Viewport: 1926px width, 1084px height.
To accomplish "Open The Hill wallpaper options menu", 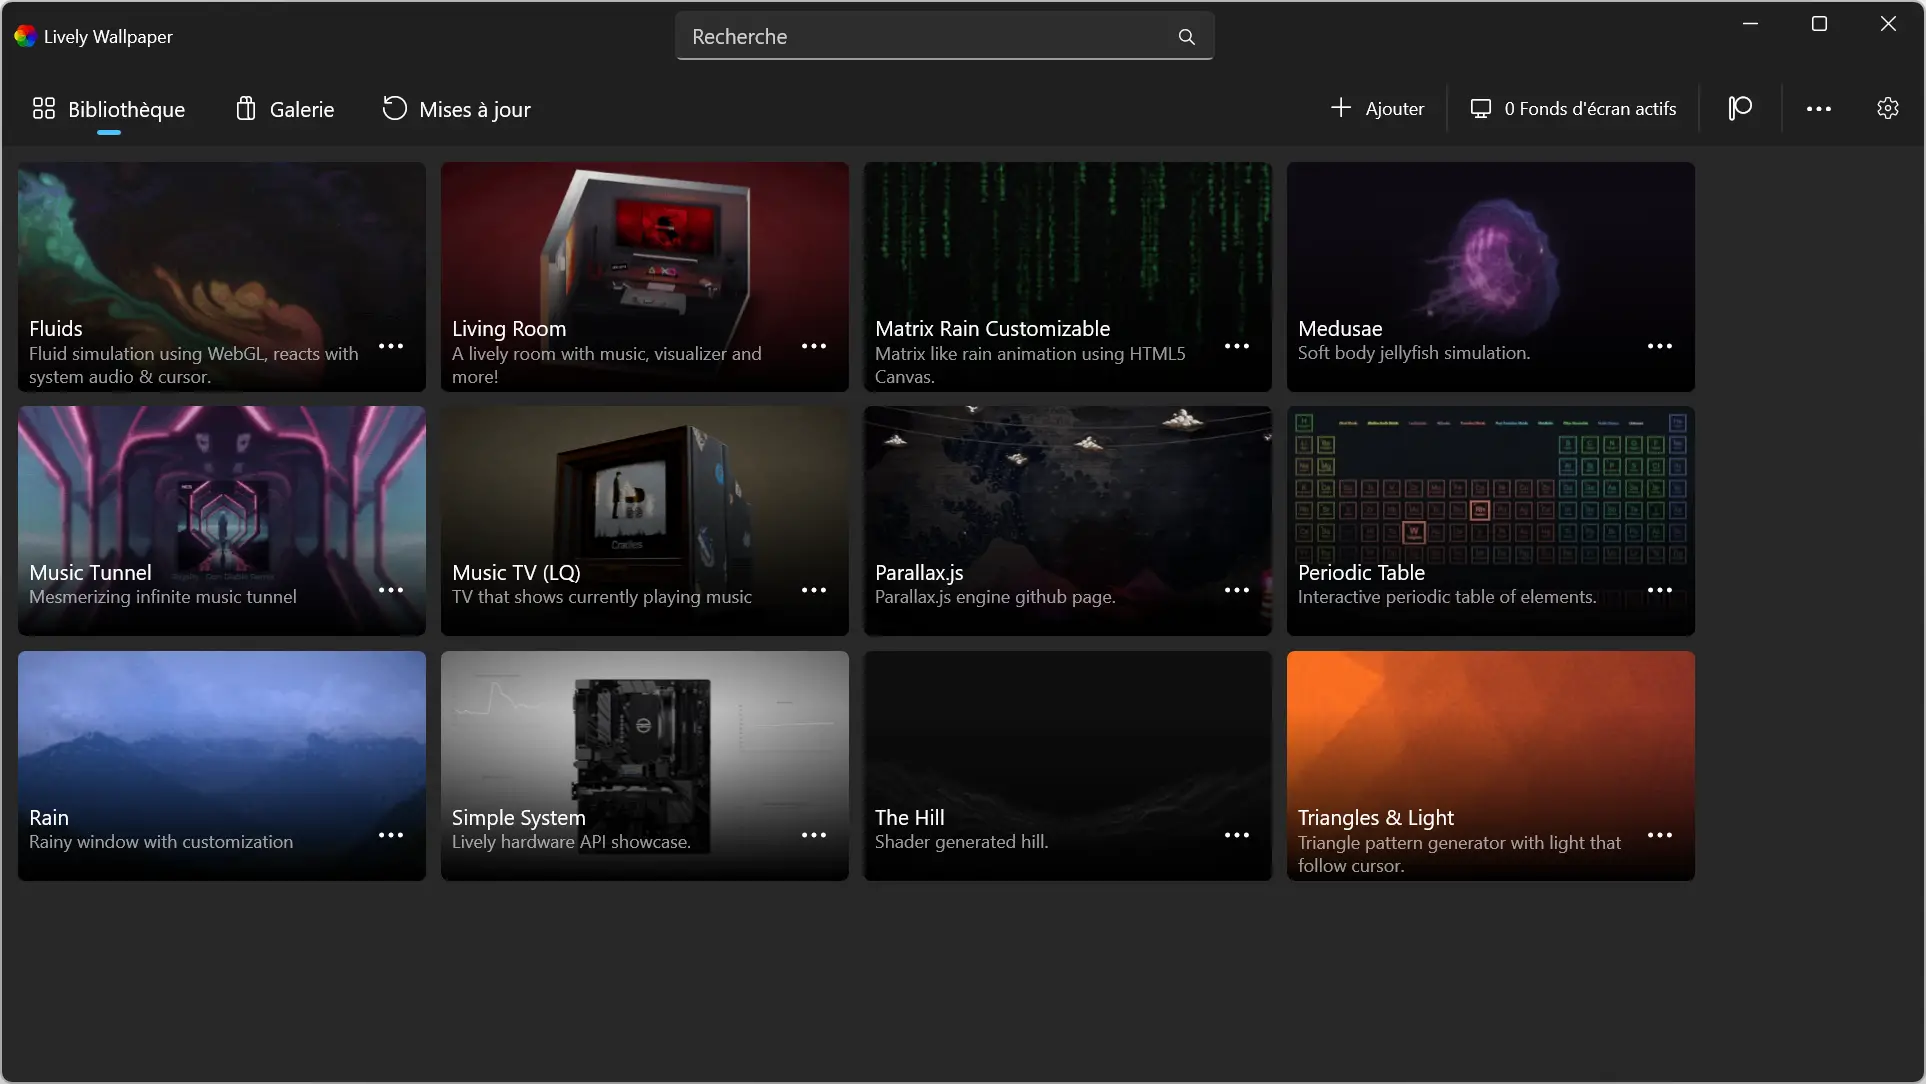I will coord(1237,836).
